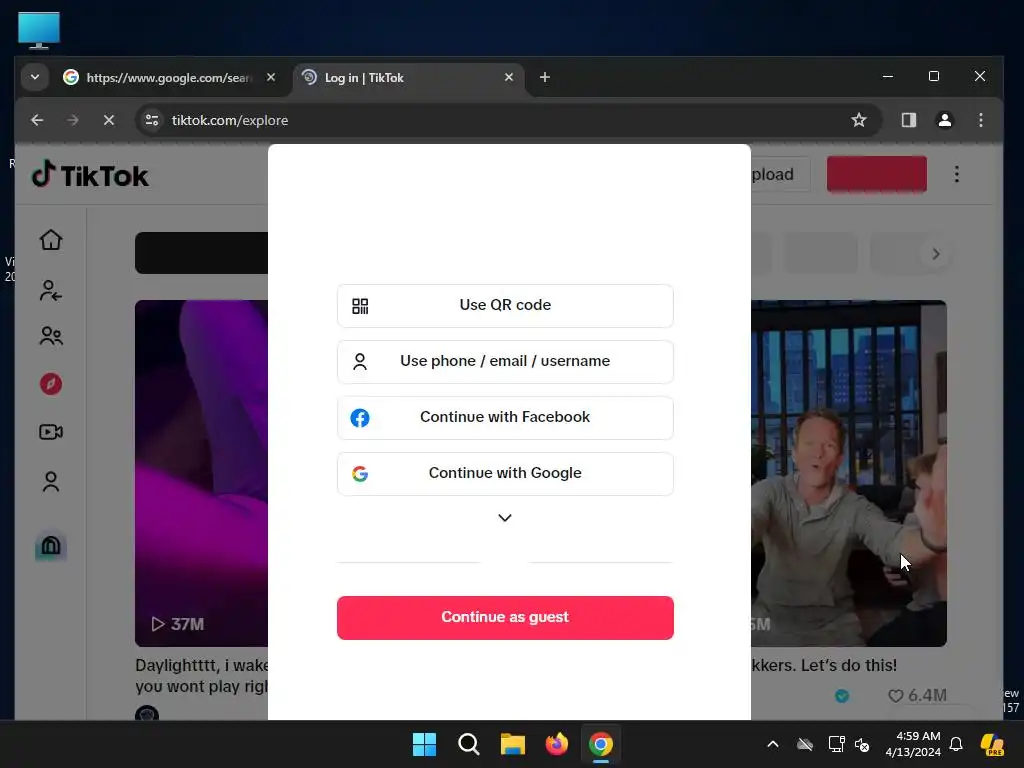Image resolution: width=1024 pixels, height=768 pixels.
Task: Click Chrome icon in taskbar
Action: tap(601, 744)
